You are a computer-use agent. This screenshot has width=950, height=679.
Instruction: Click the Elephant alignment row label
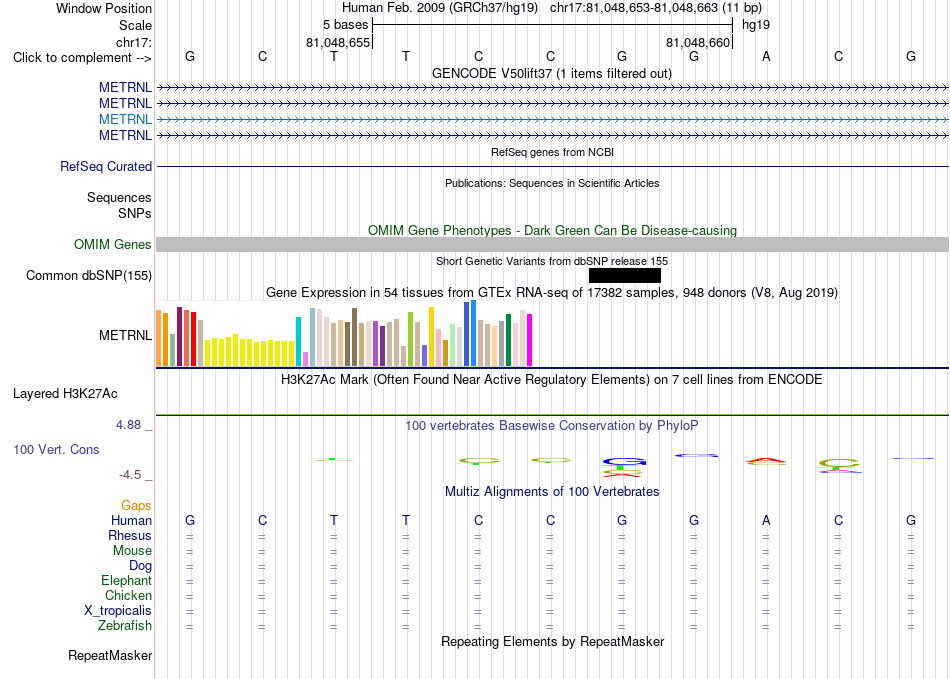tap(127, 580)
